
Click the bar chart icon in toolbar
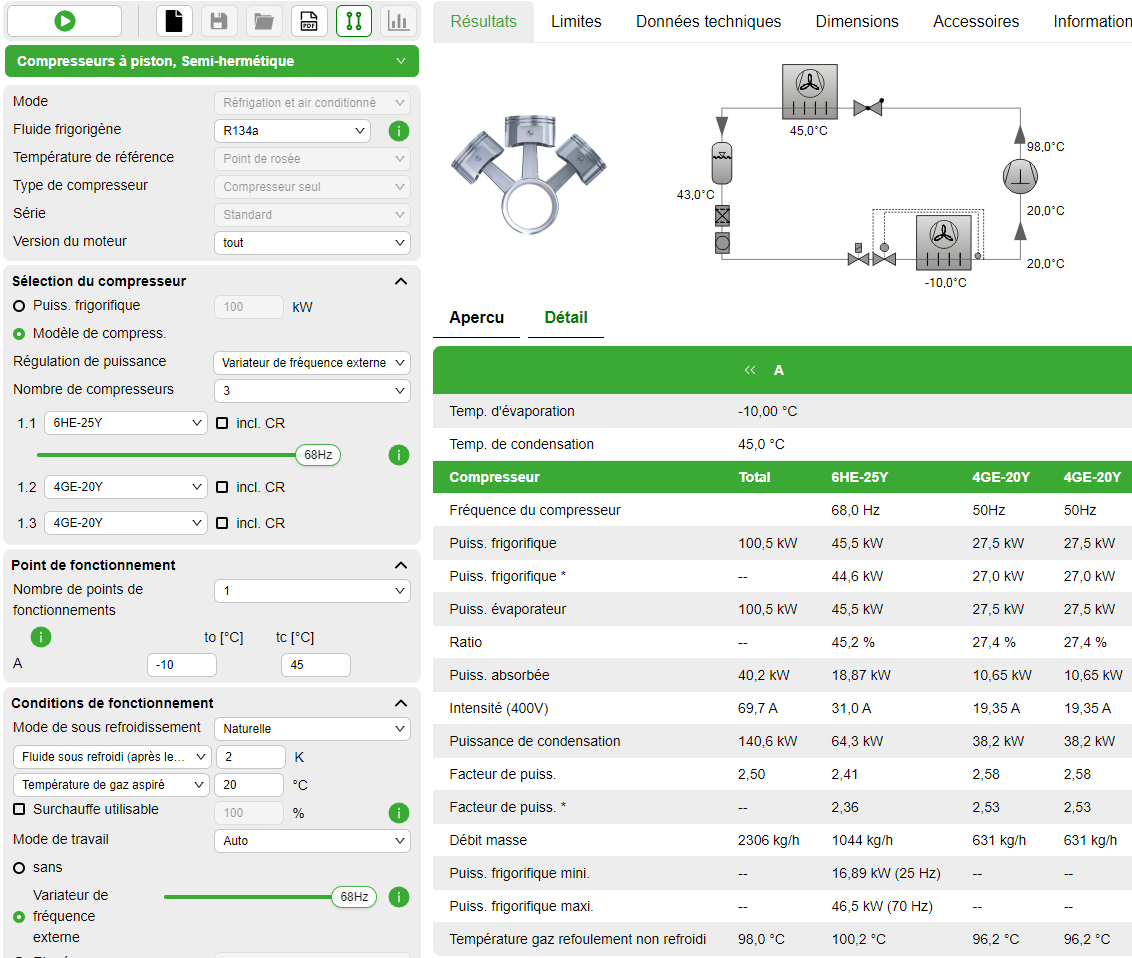(x=398, y=21)
